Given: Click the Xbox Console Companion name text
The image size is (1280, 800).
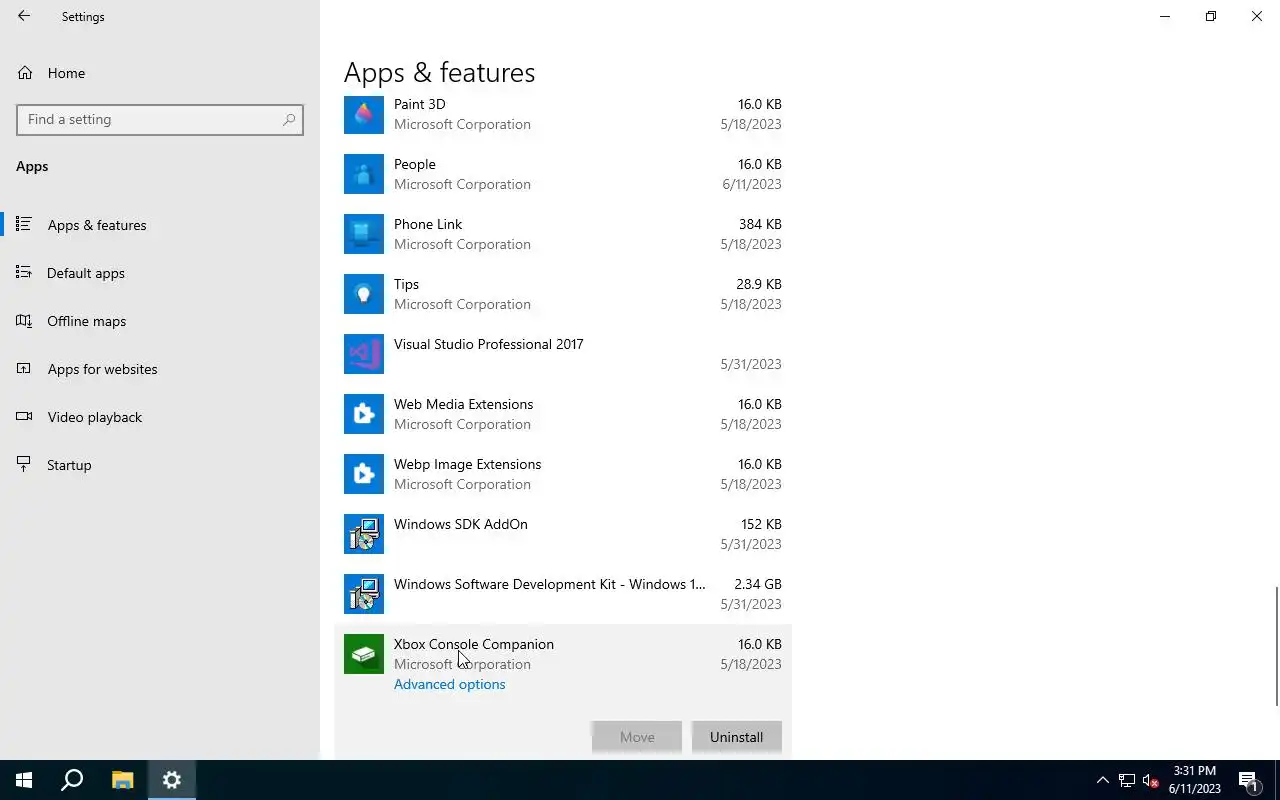Looking at the screenshot, I should [474, 644].
